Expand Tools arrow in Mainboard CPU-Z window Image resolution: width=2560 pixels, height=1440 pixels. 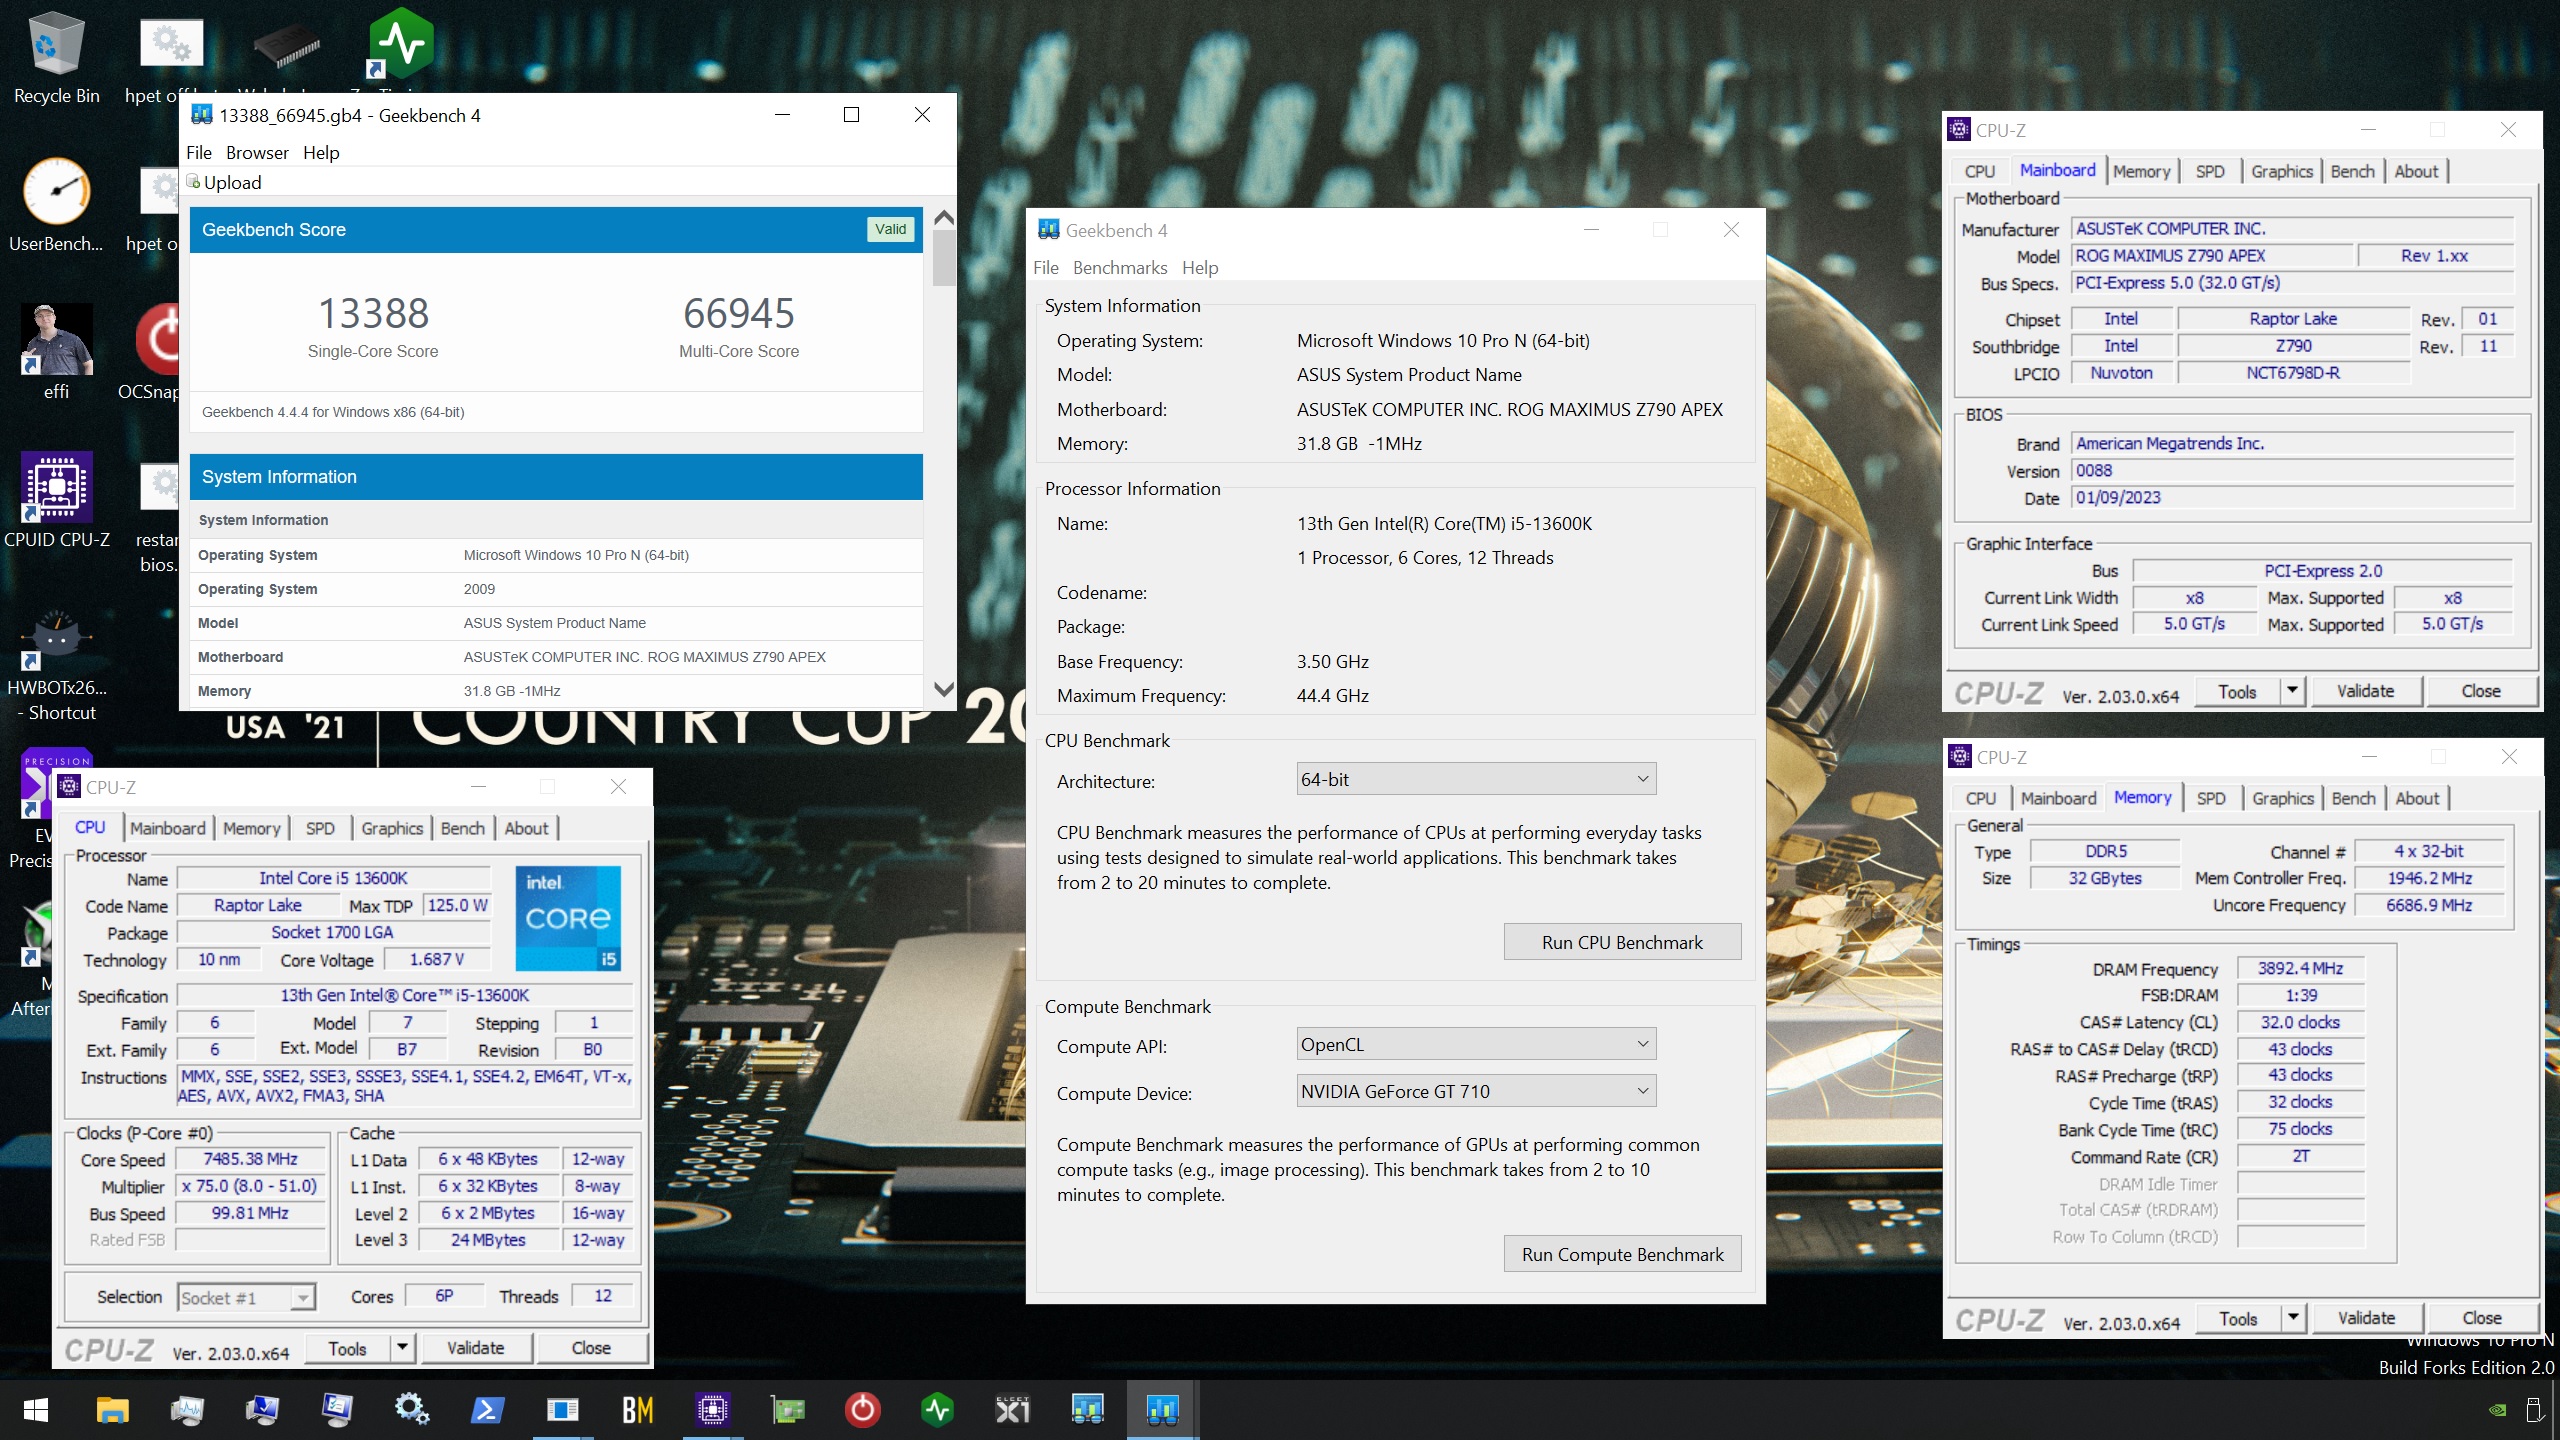pyautogui.click(x=2292, y=691)
